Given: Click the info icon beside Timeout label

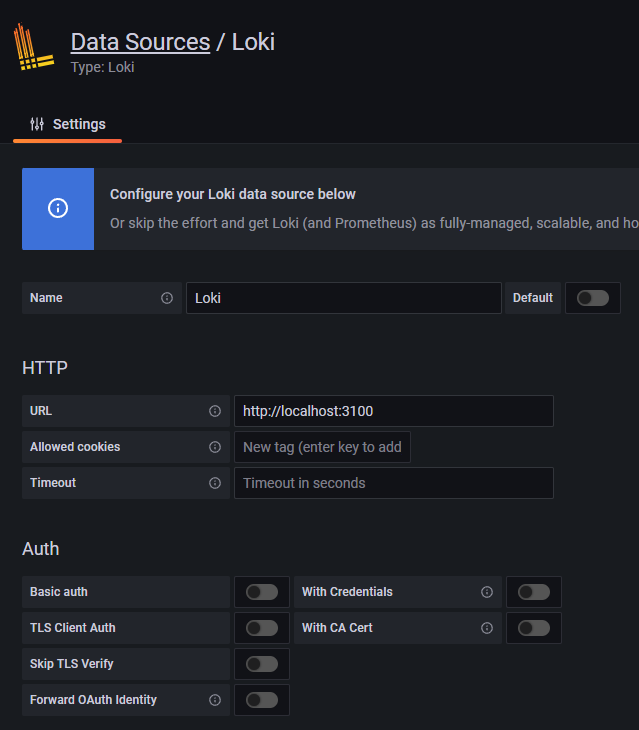Looking at the screenshot, I should tap(215, 483).
